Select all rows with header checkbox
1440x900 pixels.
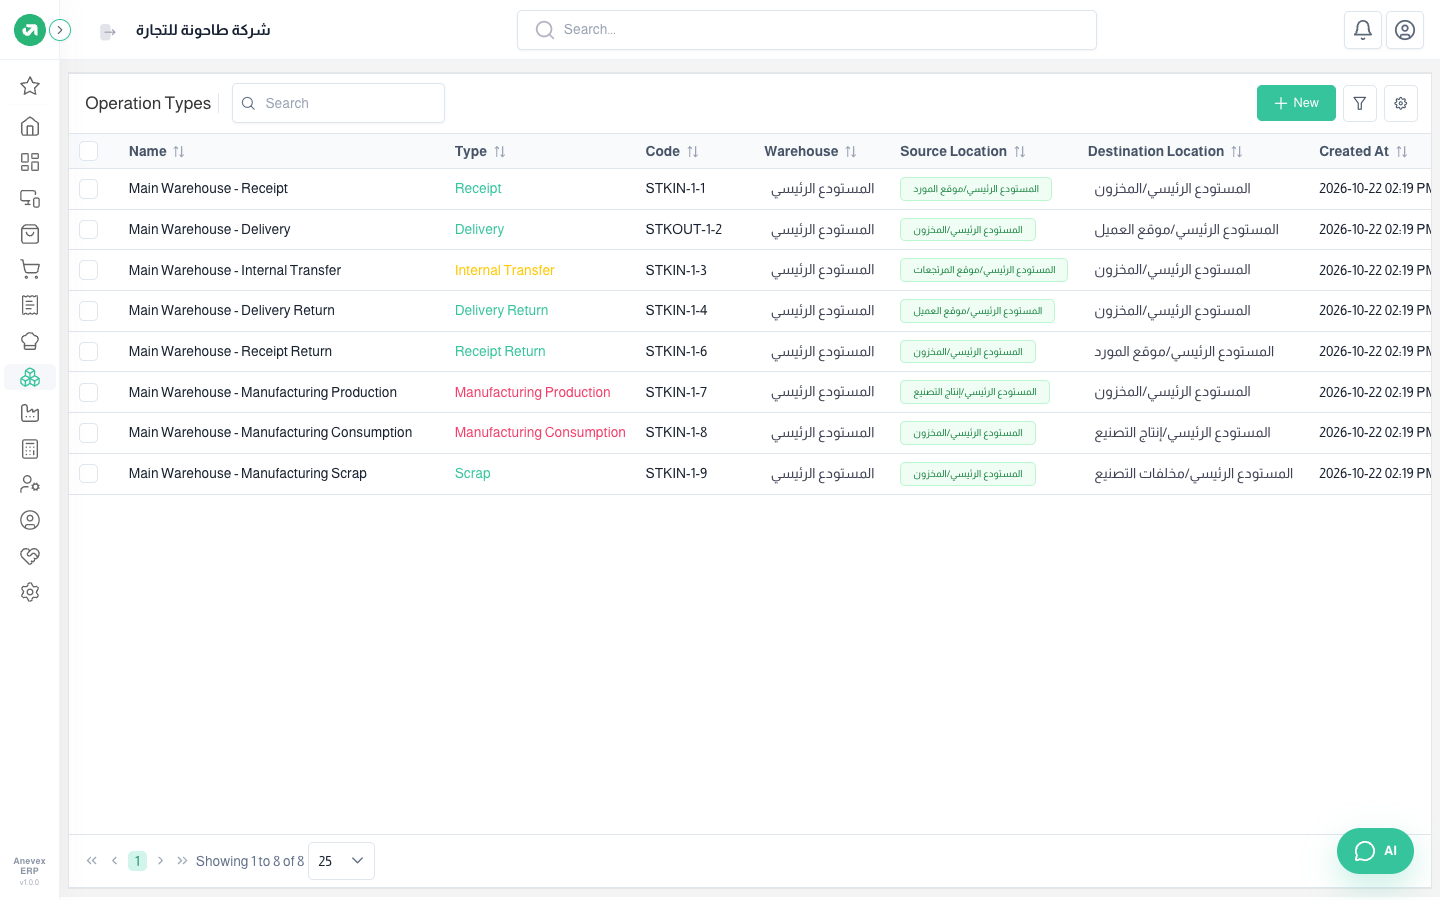[x=89, y=151]
